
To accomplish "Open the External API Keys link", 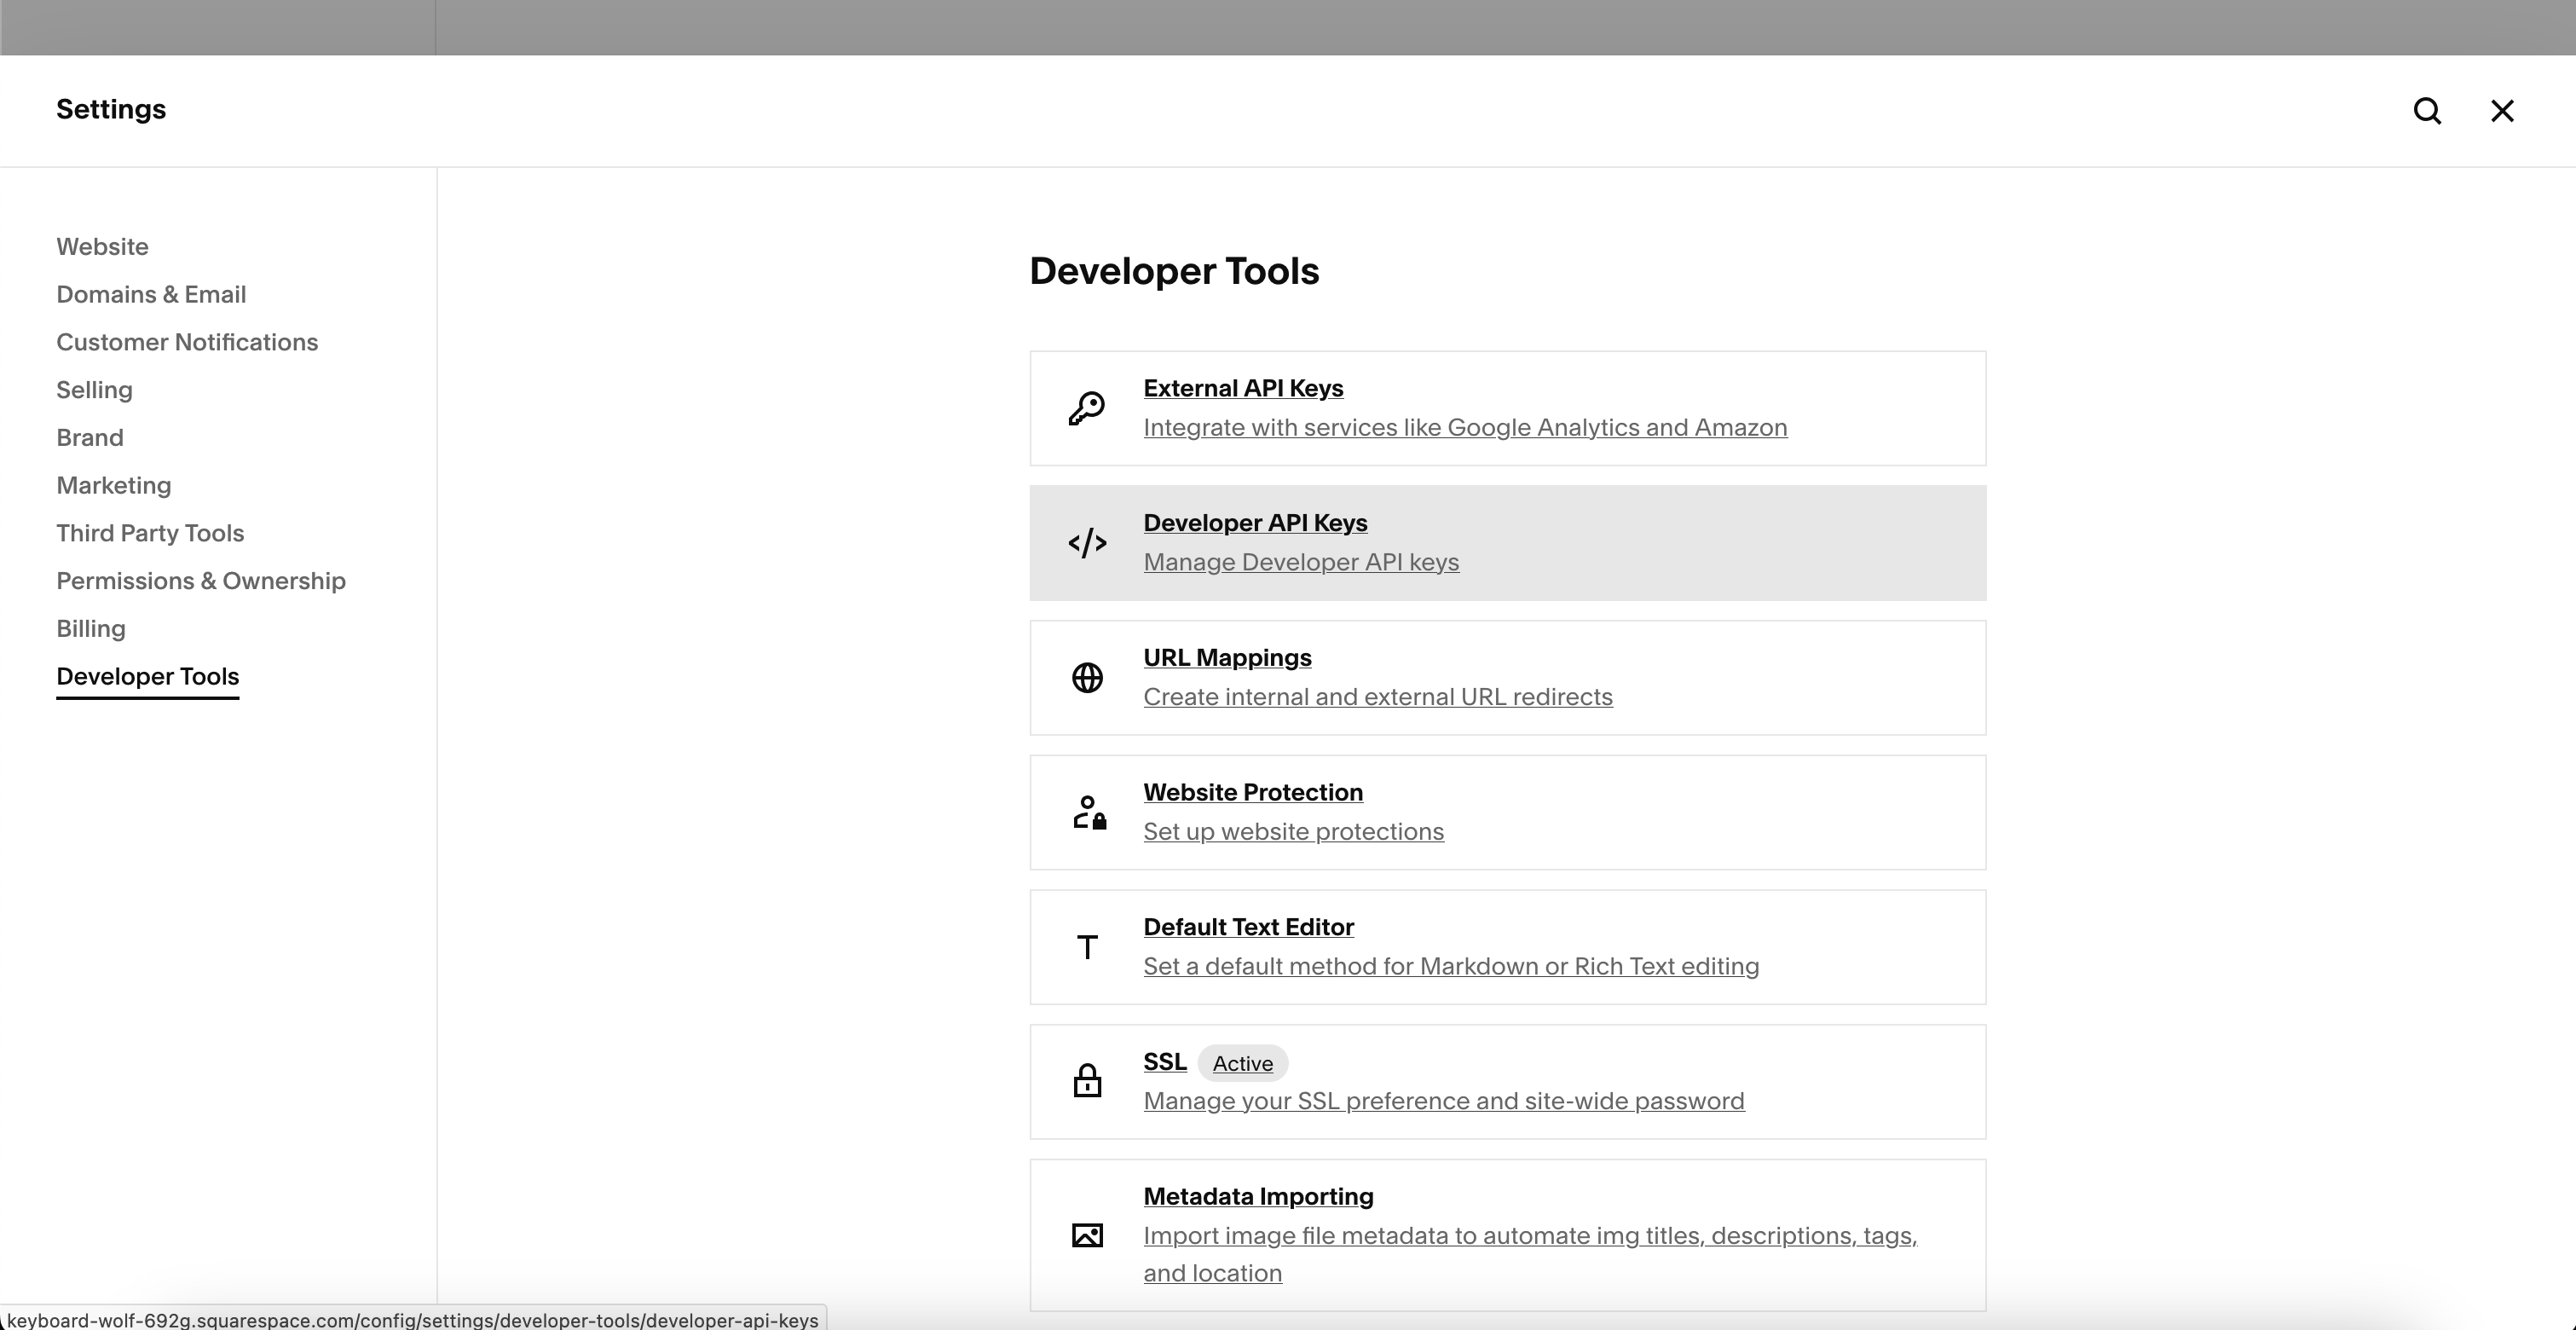I will click(1243, 389).
